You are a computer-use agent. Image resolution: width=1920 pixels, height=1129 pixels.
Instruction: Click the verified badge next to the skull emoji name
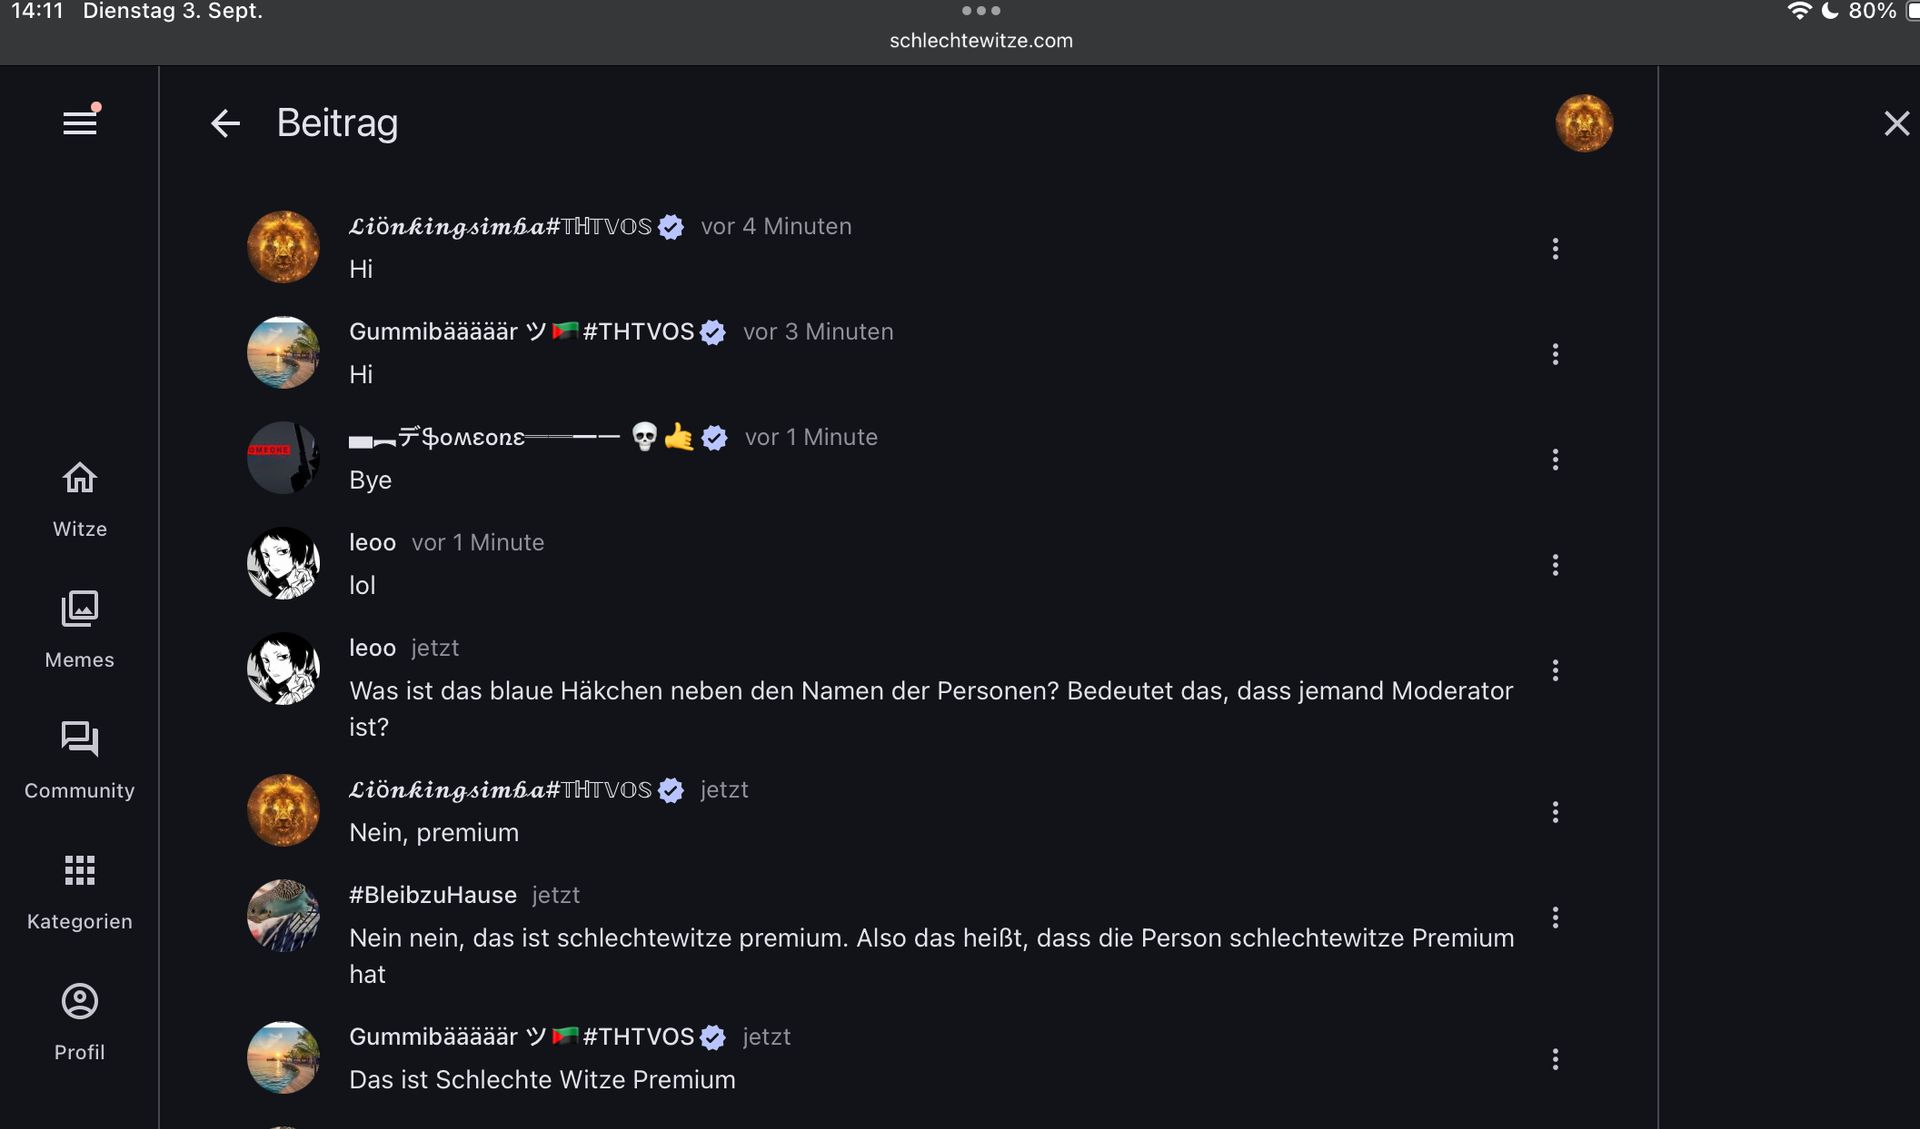click(x=714, y=438)
